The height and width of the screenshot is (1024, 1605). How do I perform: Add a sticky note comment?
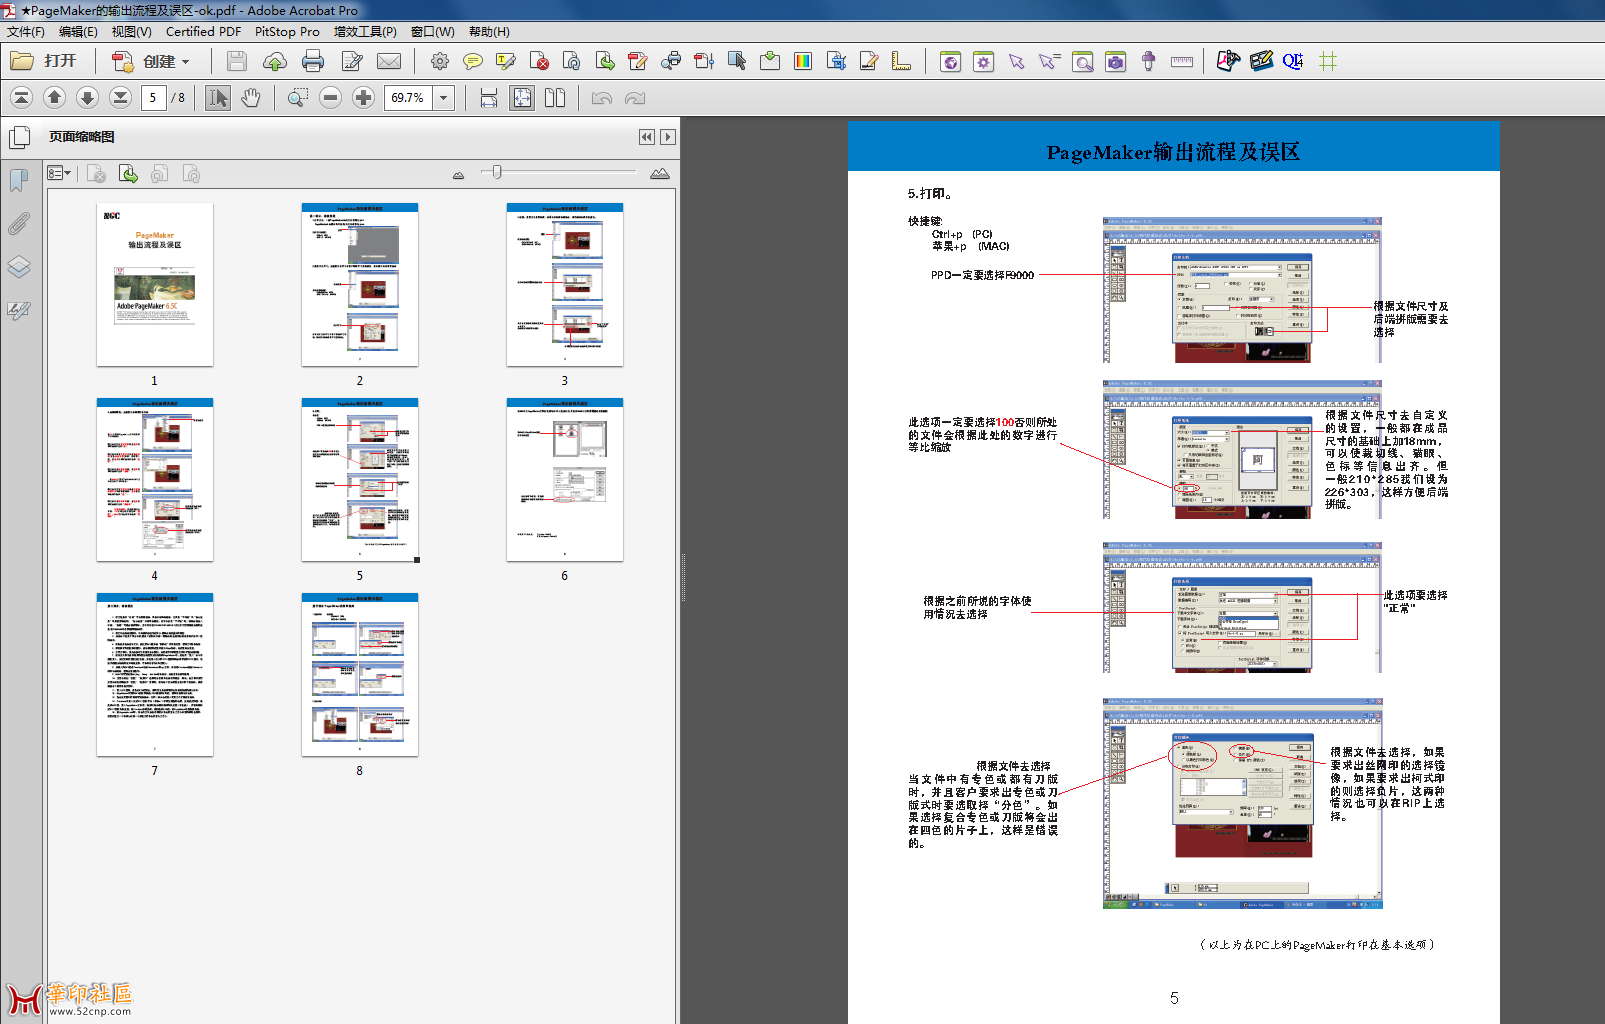(472, 61)
